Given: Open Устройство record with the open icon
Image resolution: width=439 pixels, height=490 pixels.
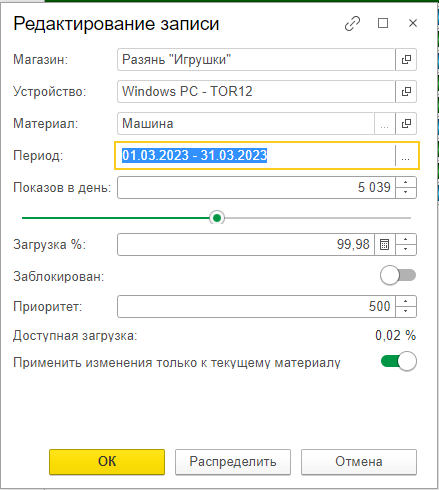Looking at the screenshot, I should (x=406, y=91).
